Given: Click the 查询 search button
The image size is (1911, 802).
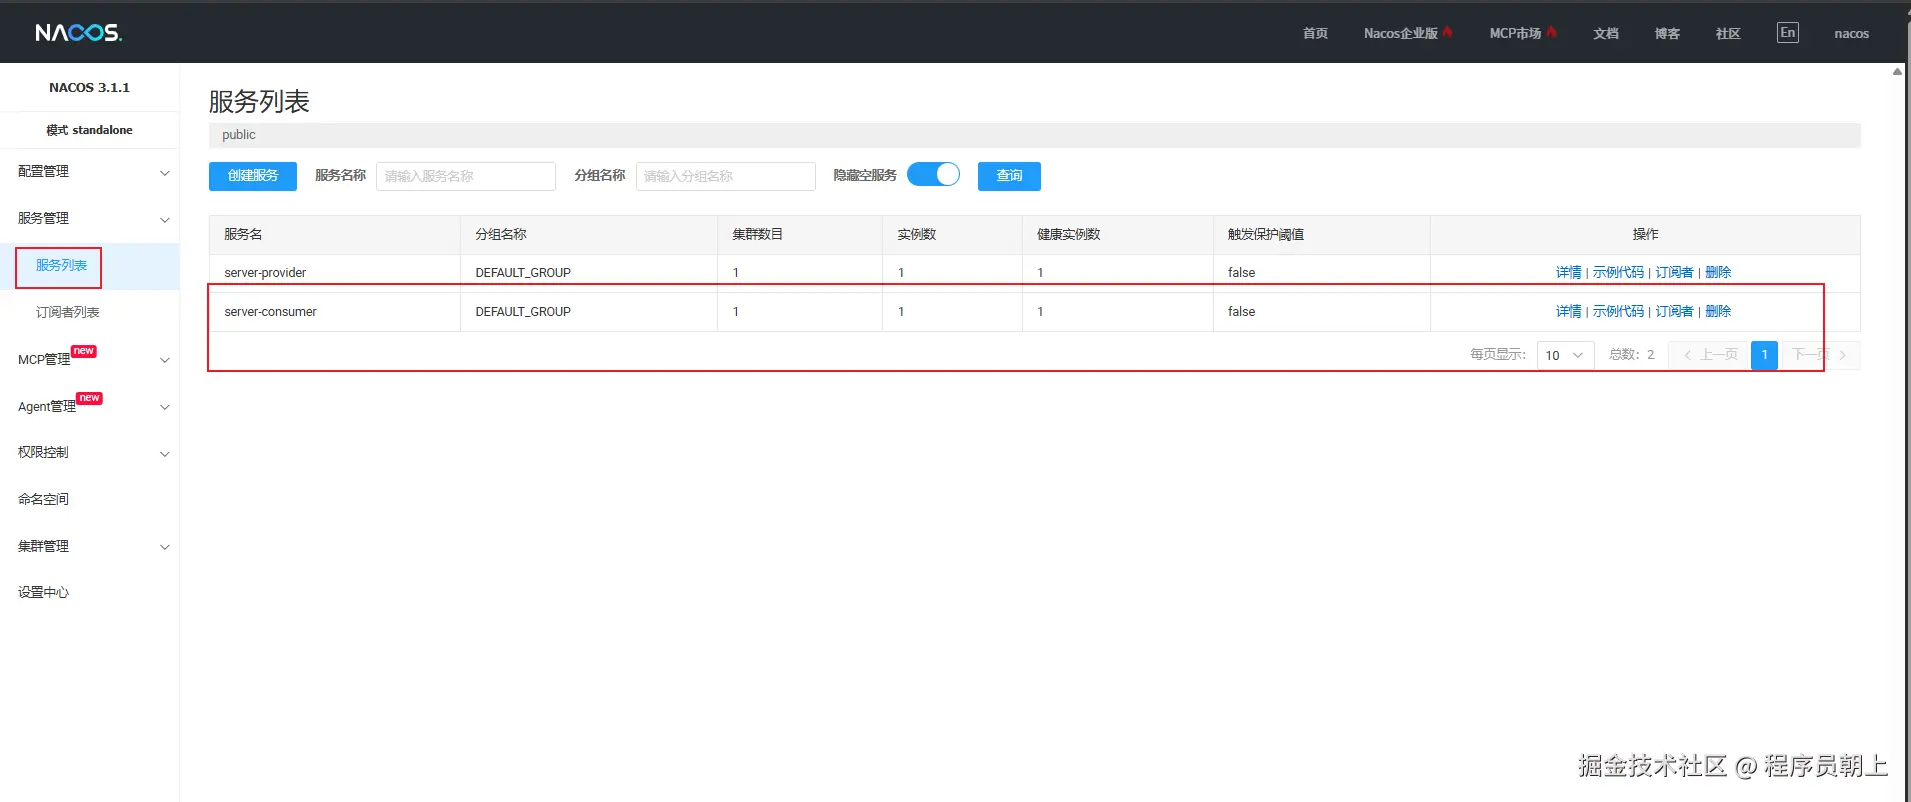Looking at the screenshot, I should tap(1009, 176).
